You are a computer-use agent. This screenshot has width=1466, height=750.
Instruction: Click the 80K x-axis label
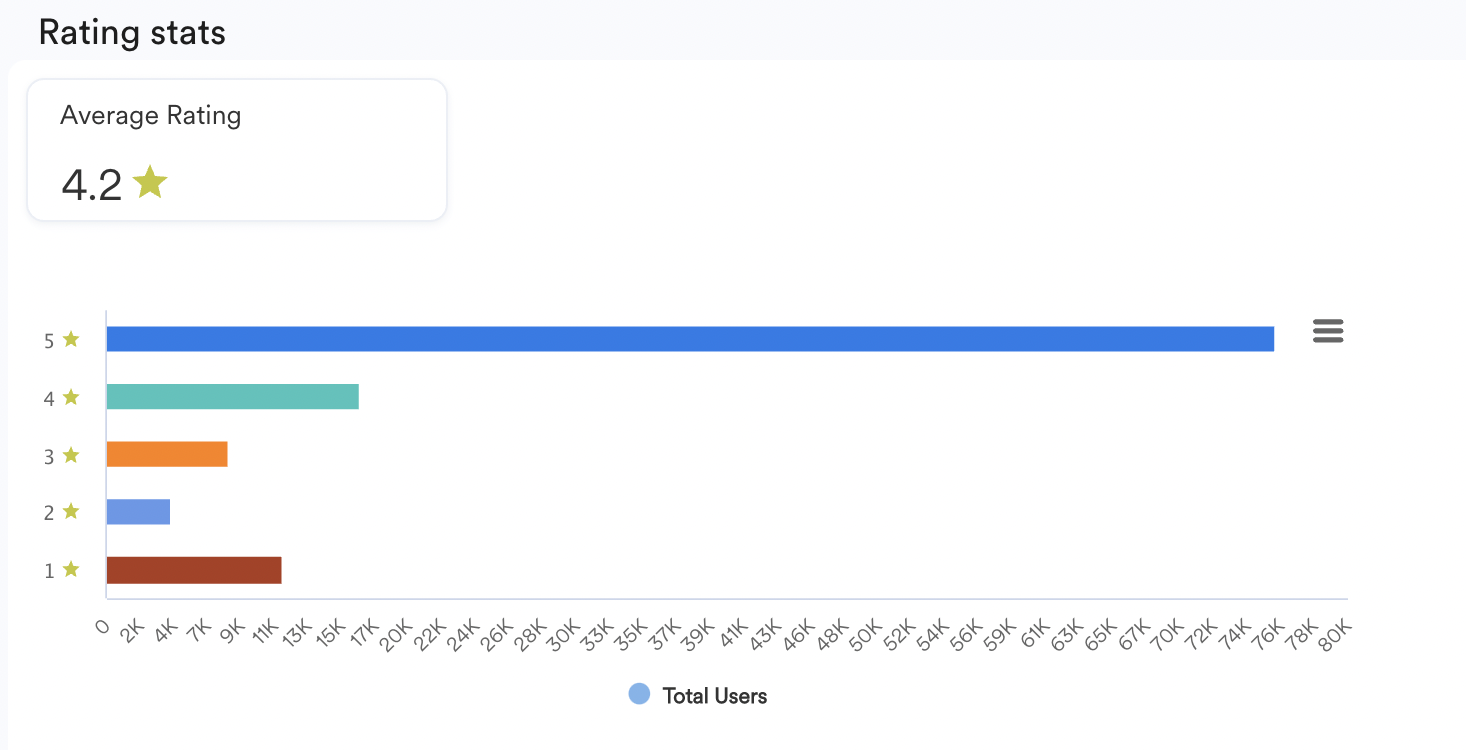pyautogui.click(x=1337, y=636)
